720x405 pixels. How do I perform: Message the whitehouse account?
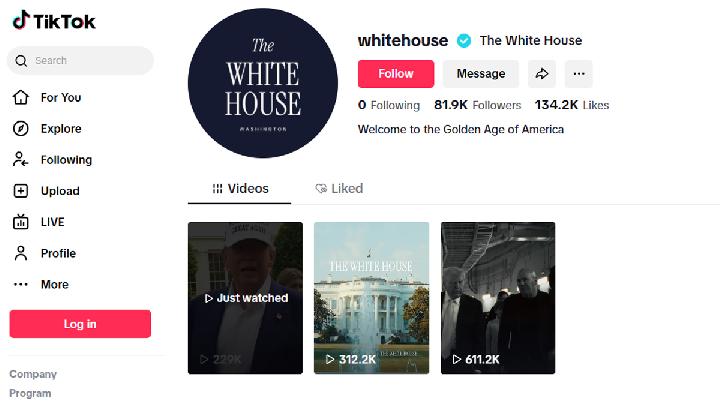coord(481,73)
